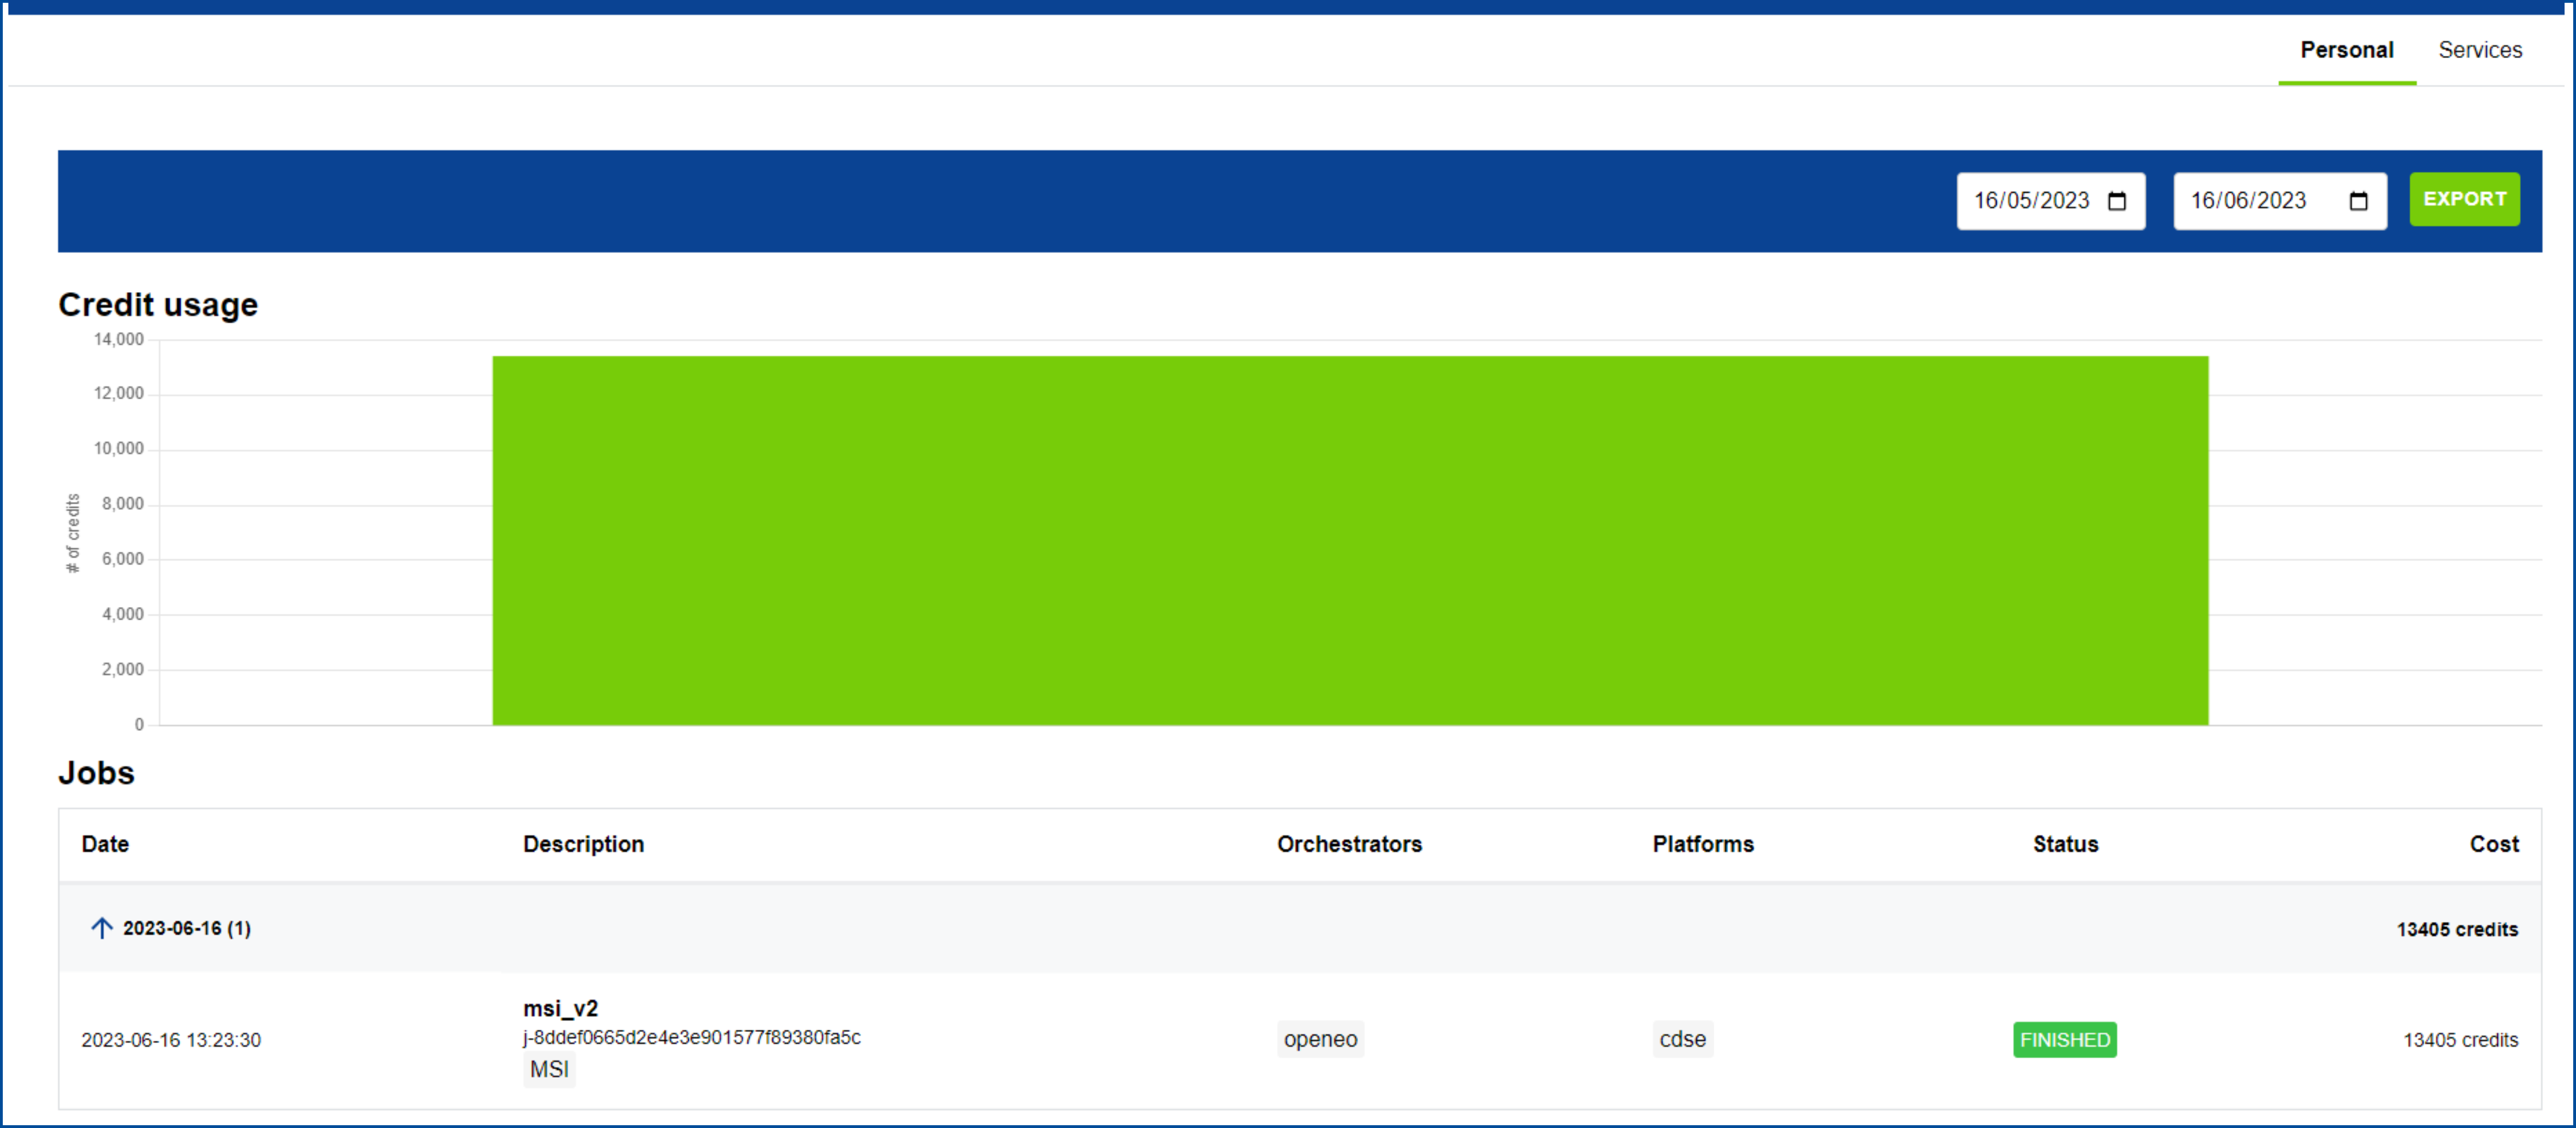This screenshot has width=2576, height=1128.
Task: Click the MSI label tag
Action: tap(548, 1070)
